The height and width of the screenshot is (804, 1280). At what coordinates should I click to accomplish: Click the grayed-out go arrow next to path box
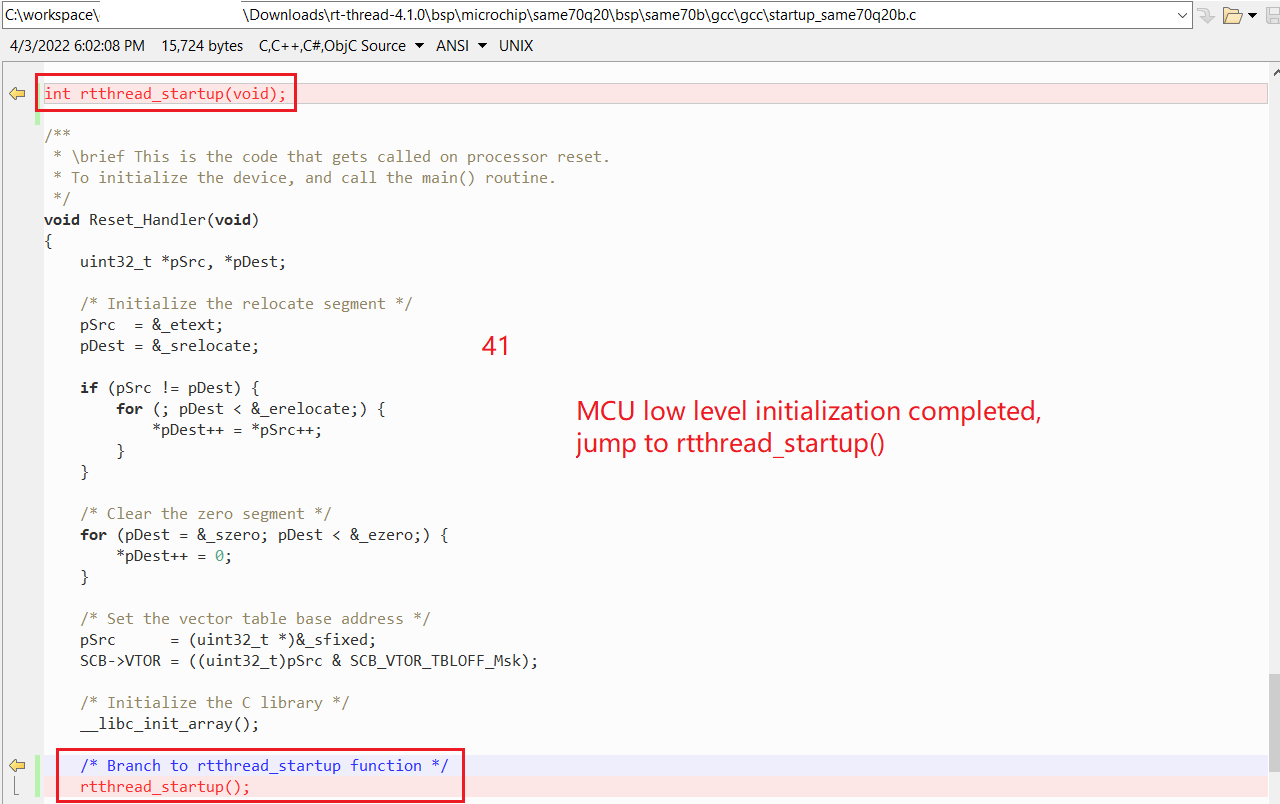pos(1206,15)
